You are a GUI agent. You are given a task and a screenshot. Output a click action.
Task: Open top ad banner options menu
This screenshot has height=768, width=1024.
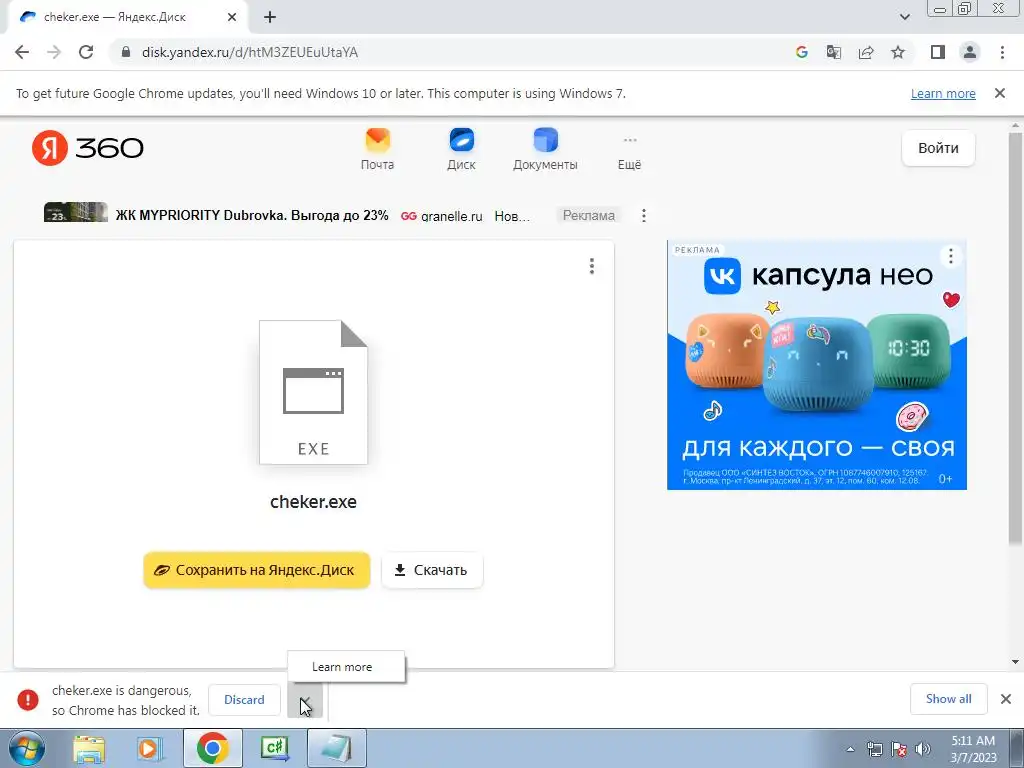click(644, 216)
